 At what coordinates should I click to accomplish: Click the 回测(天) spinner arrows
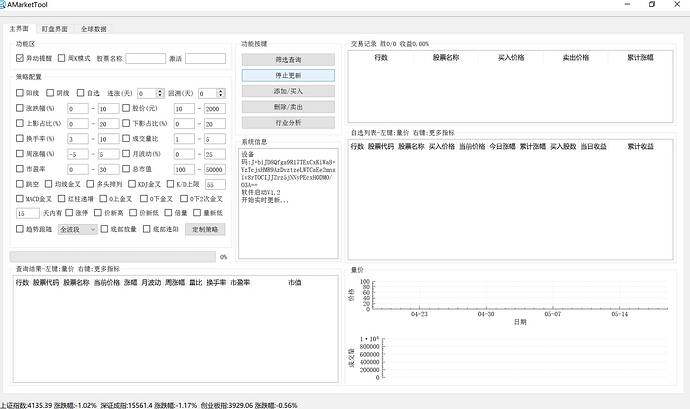[221, 93]
